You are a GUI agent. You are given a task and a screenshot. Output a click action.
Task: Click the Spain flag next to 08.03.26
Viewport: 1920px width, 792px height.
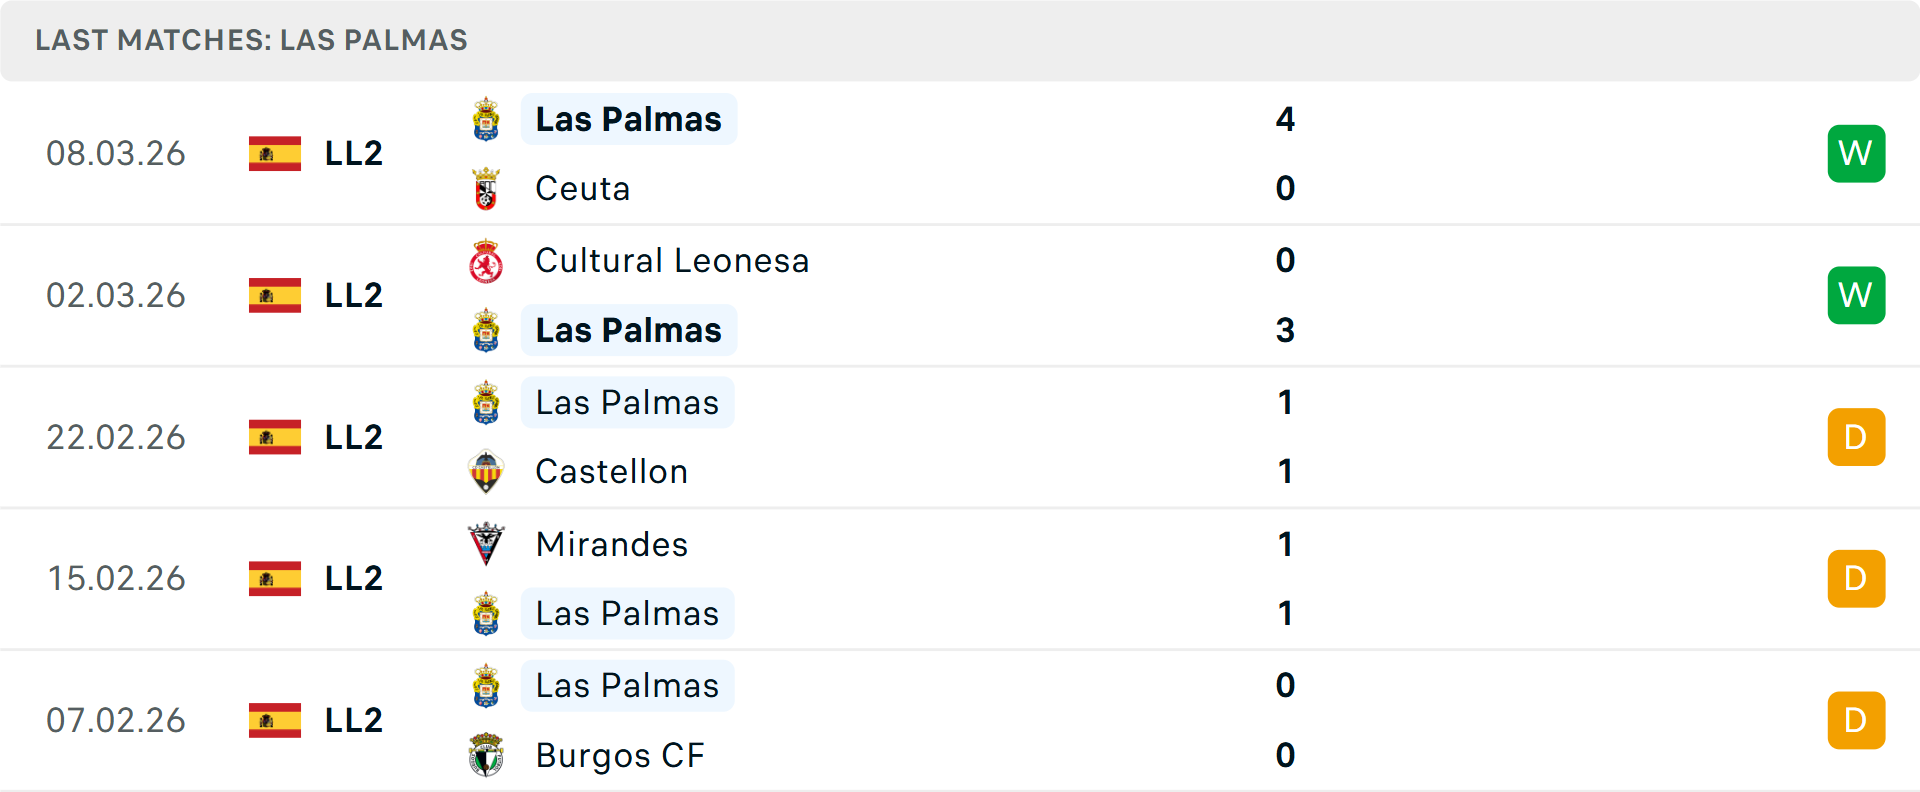coord(274,153)
